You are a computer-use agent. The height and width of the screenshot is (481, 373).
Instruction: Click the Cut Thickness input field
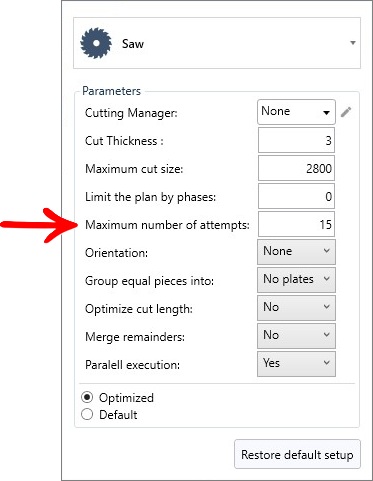(296, 140)
